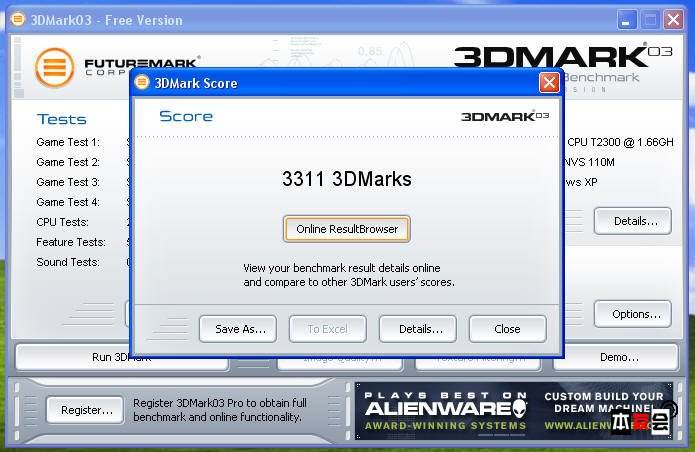Close the 3DMark03 main window
Image resolution: width=695 pixels, height=452 pixels.
point(673,20)
